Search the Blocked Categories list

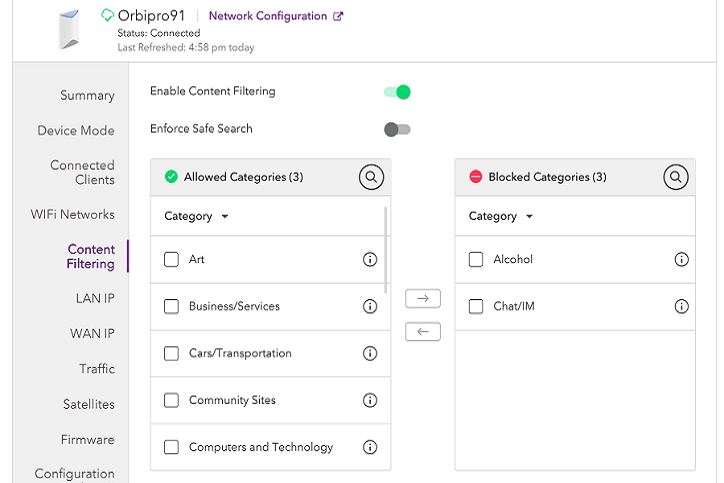(676, 177)
